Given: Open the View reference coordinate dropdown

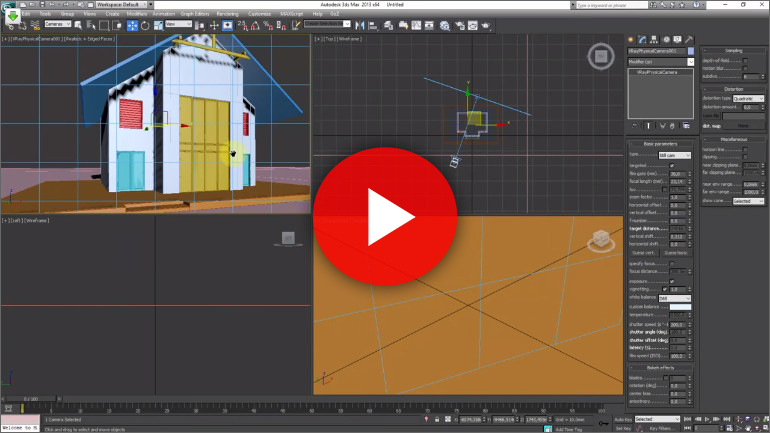Looking at the screenshot, I should tap(178, 24).
